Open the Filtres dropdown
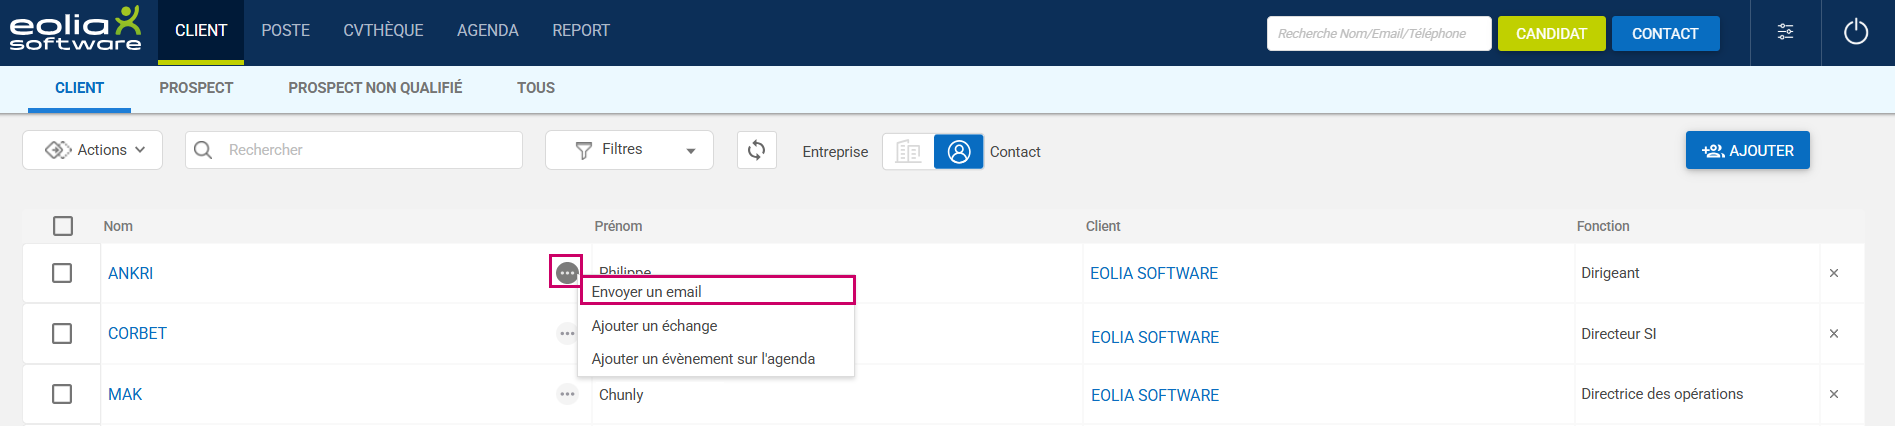Viewport: 1895px width, 426px height. coord(629,150)
